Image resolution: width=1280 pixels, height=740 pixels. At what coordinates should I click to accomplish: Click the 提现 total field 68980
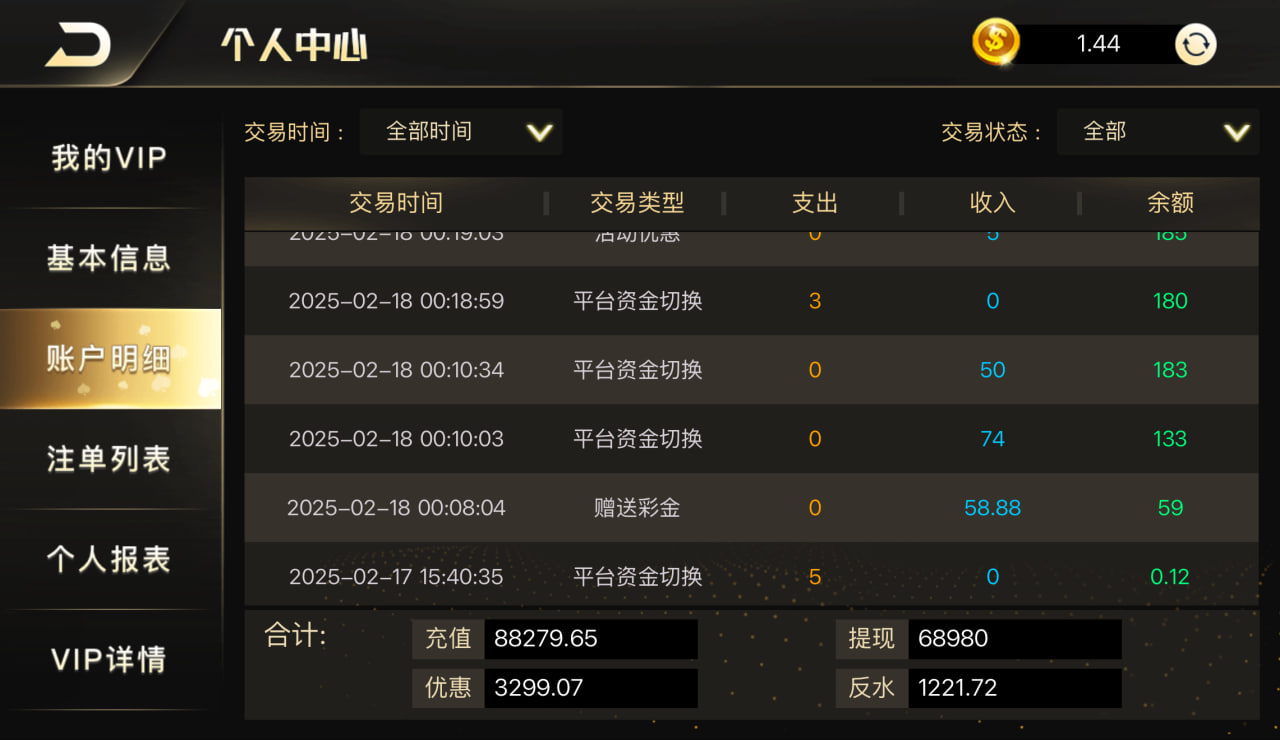(1015, 639)
